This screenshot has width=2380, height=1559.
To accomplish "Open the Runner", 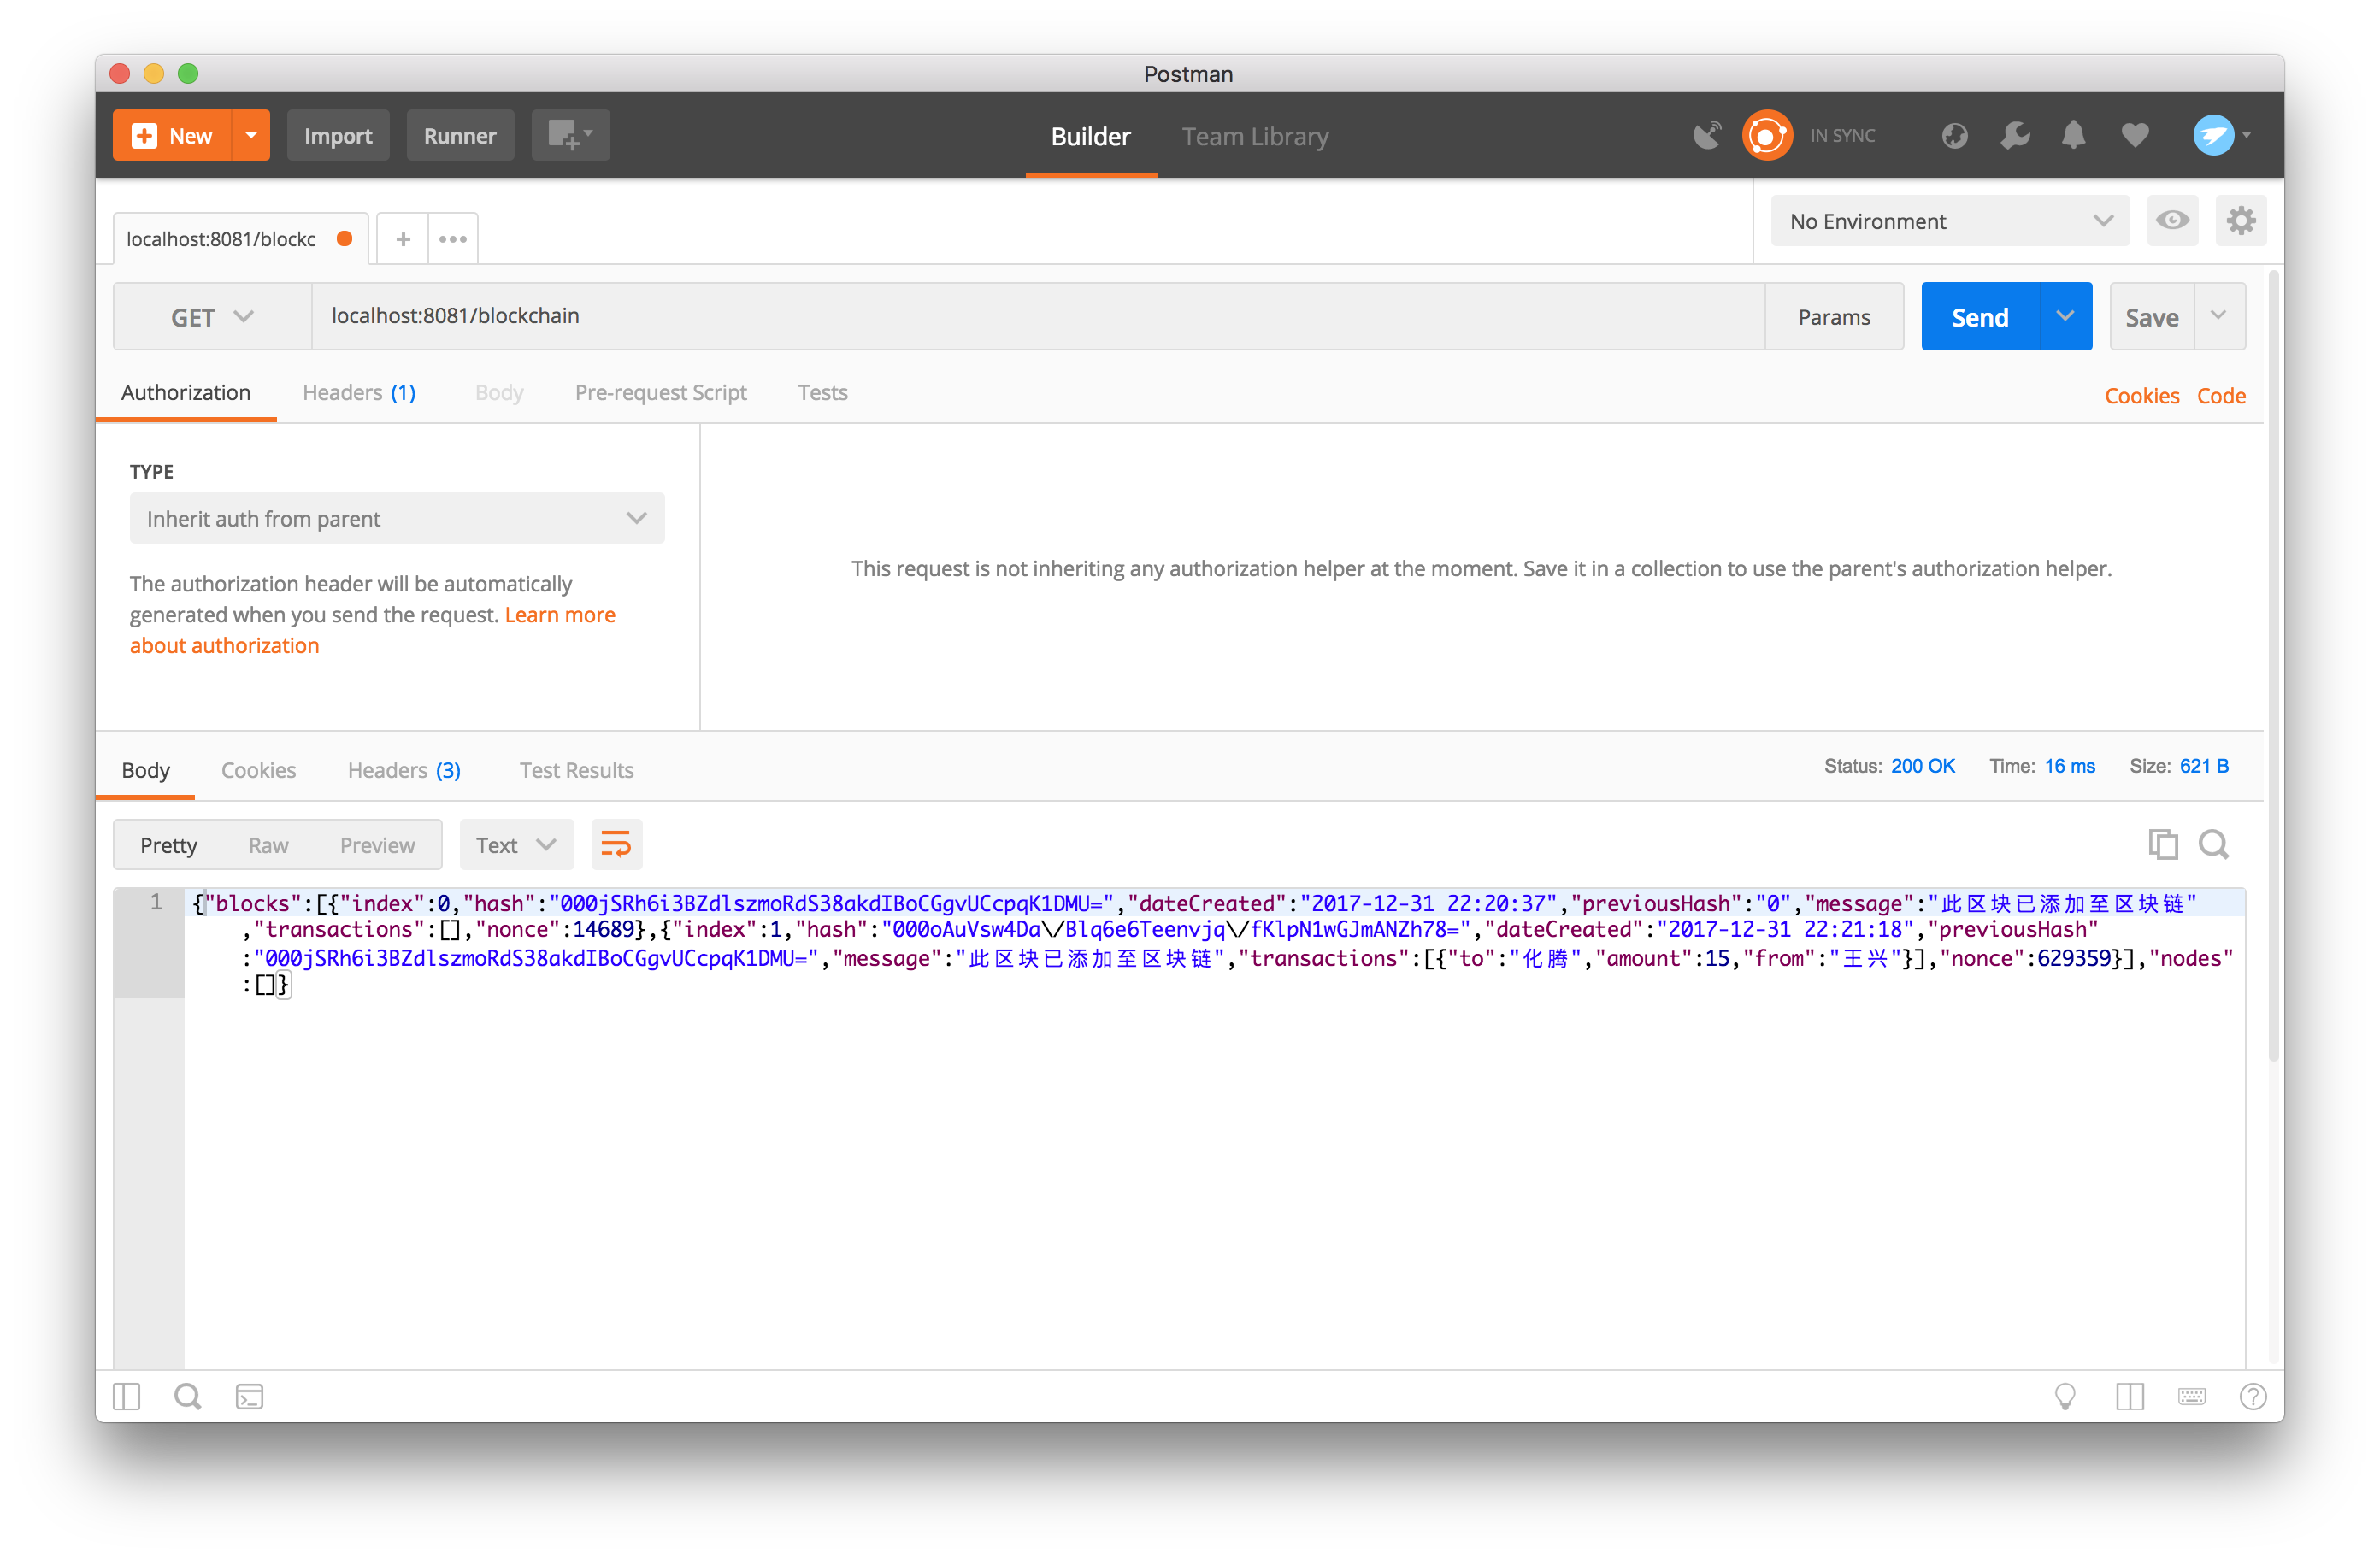I will point(460,135).
